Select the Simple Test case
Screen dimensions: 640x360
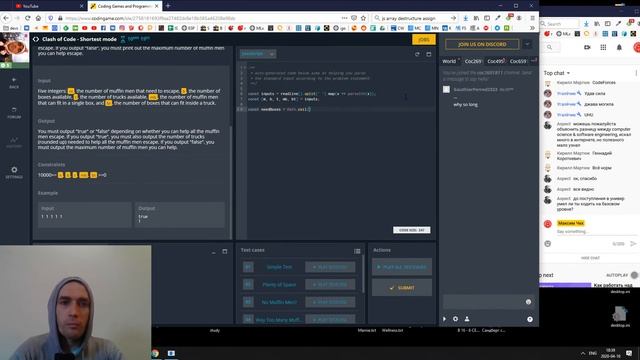[x=279, y=267]
